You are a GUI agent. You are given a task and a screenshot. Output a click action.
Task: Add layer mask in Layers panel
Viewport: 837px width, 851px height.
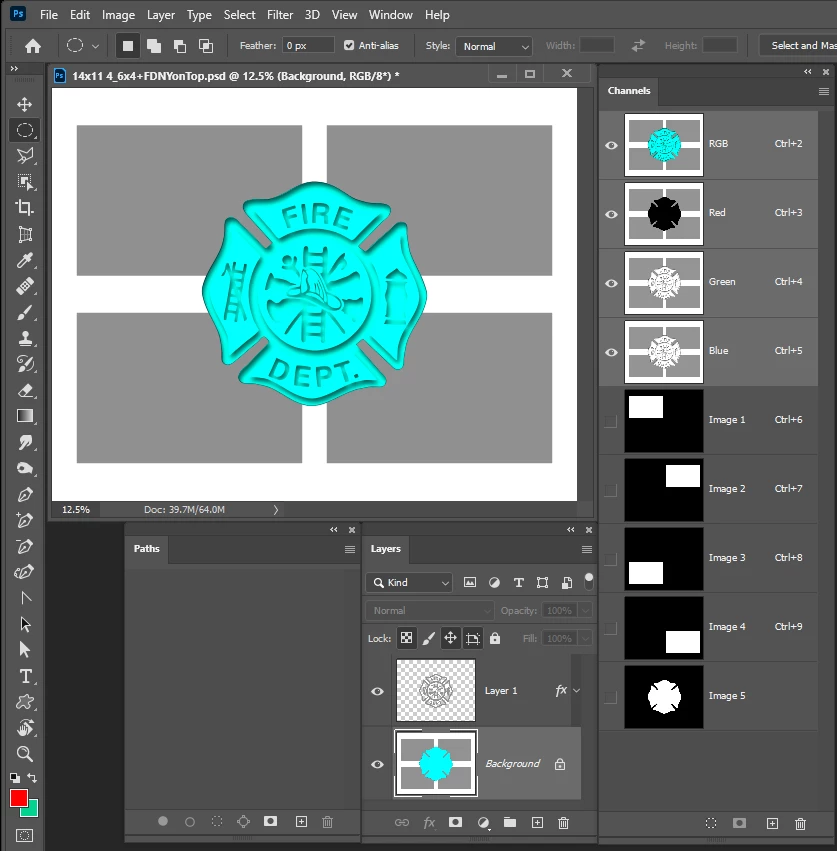click(x=455, y=822)
